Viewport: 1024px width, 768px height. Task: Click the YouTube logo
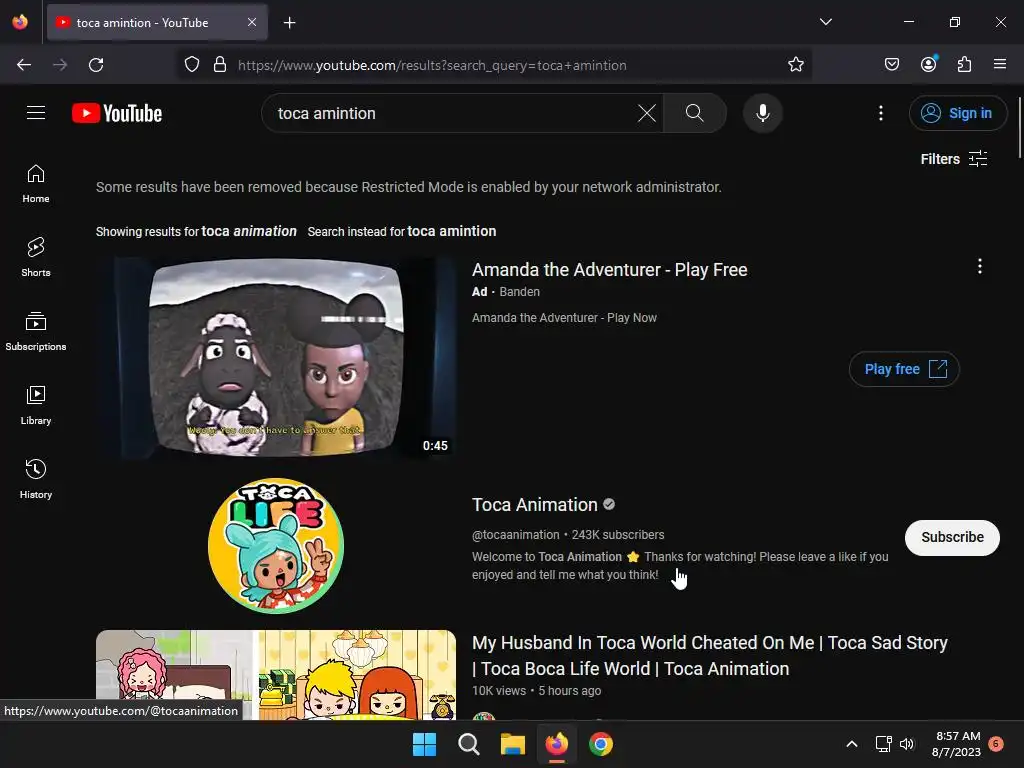point(117,113)
